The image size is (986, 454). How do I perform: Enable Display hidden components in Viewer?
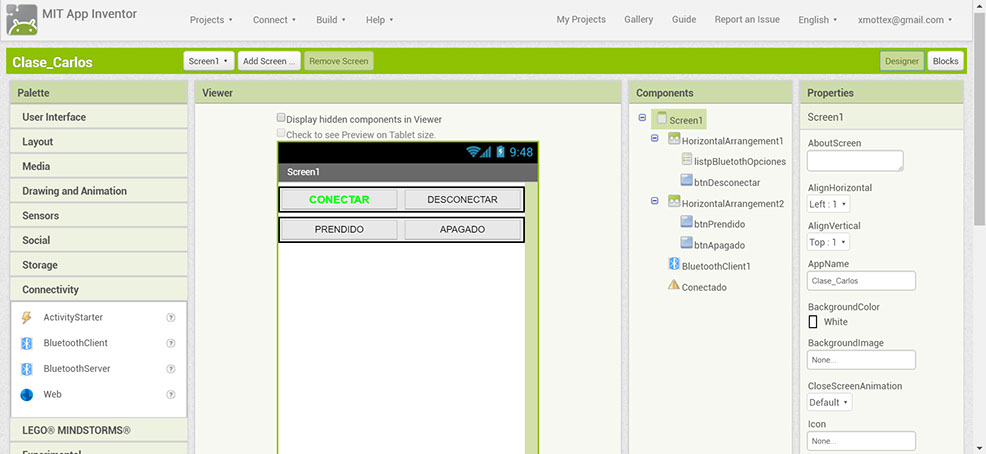click(281, 118)
